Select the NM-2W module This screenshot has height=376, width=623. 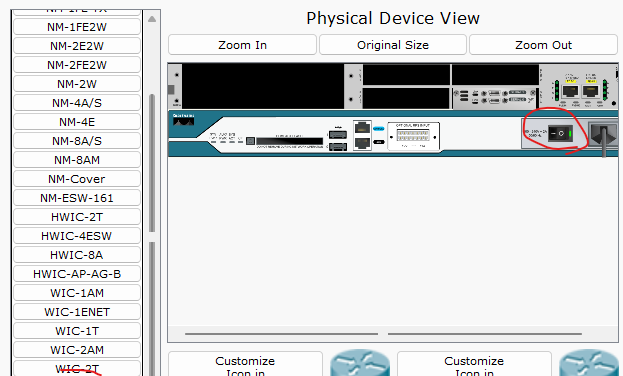[77, 84]
